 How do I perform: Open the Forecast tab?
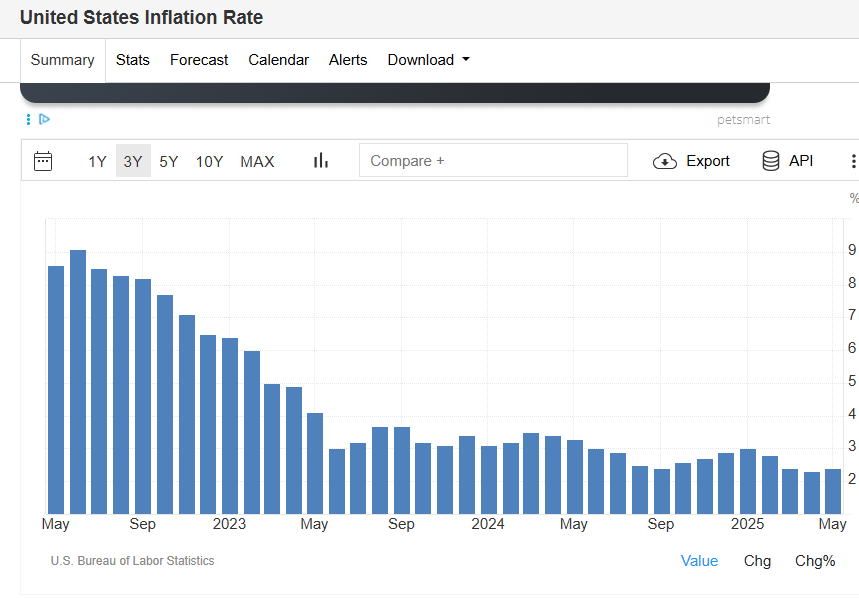[199, 60]
